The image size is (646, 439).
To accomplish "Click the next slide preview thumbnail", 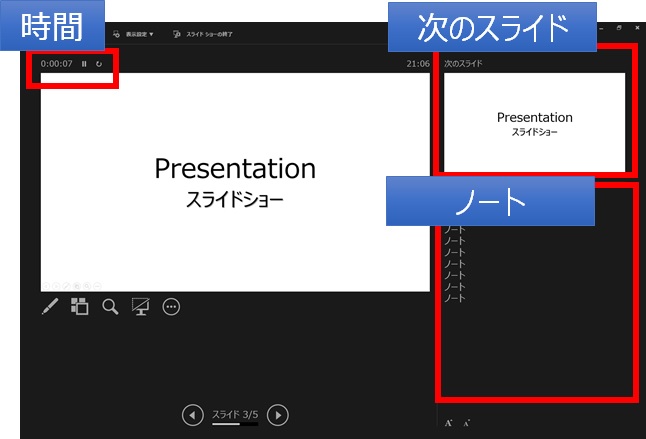I will tap(534, 123).
